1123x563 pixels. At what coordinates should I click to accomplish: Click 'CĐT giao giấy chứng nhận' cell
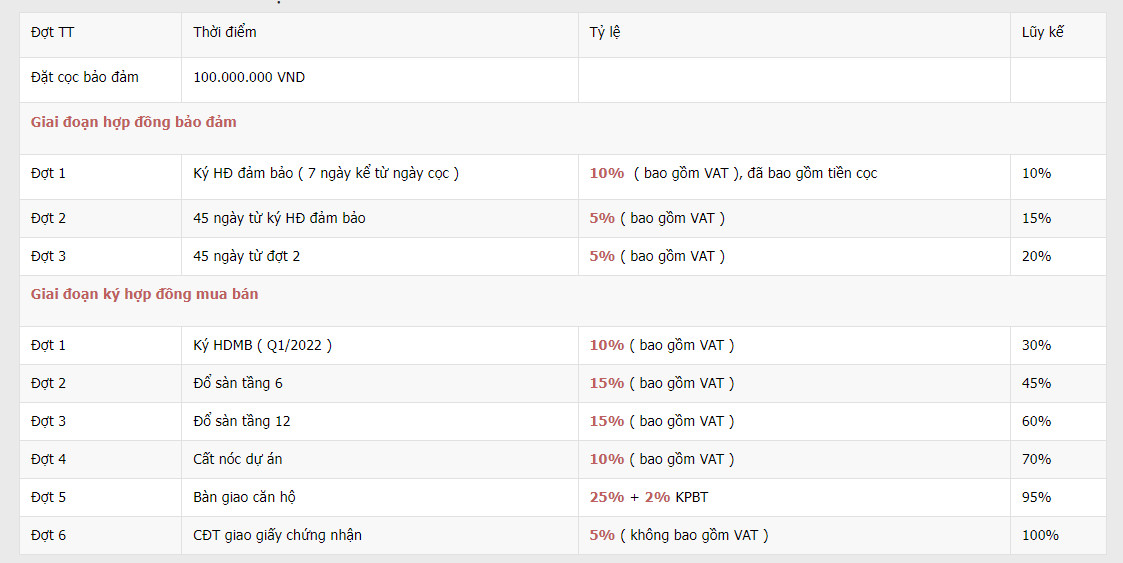(277, 535)
